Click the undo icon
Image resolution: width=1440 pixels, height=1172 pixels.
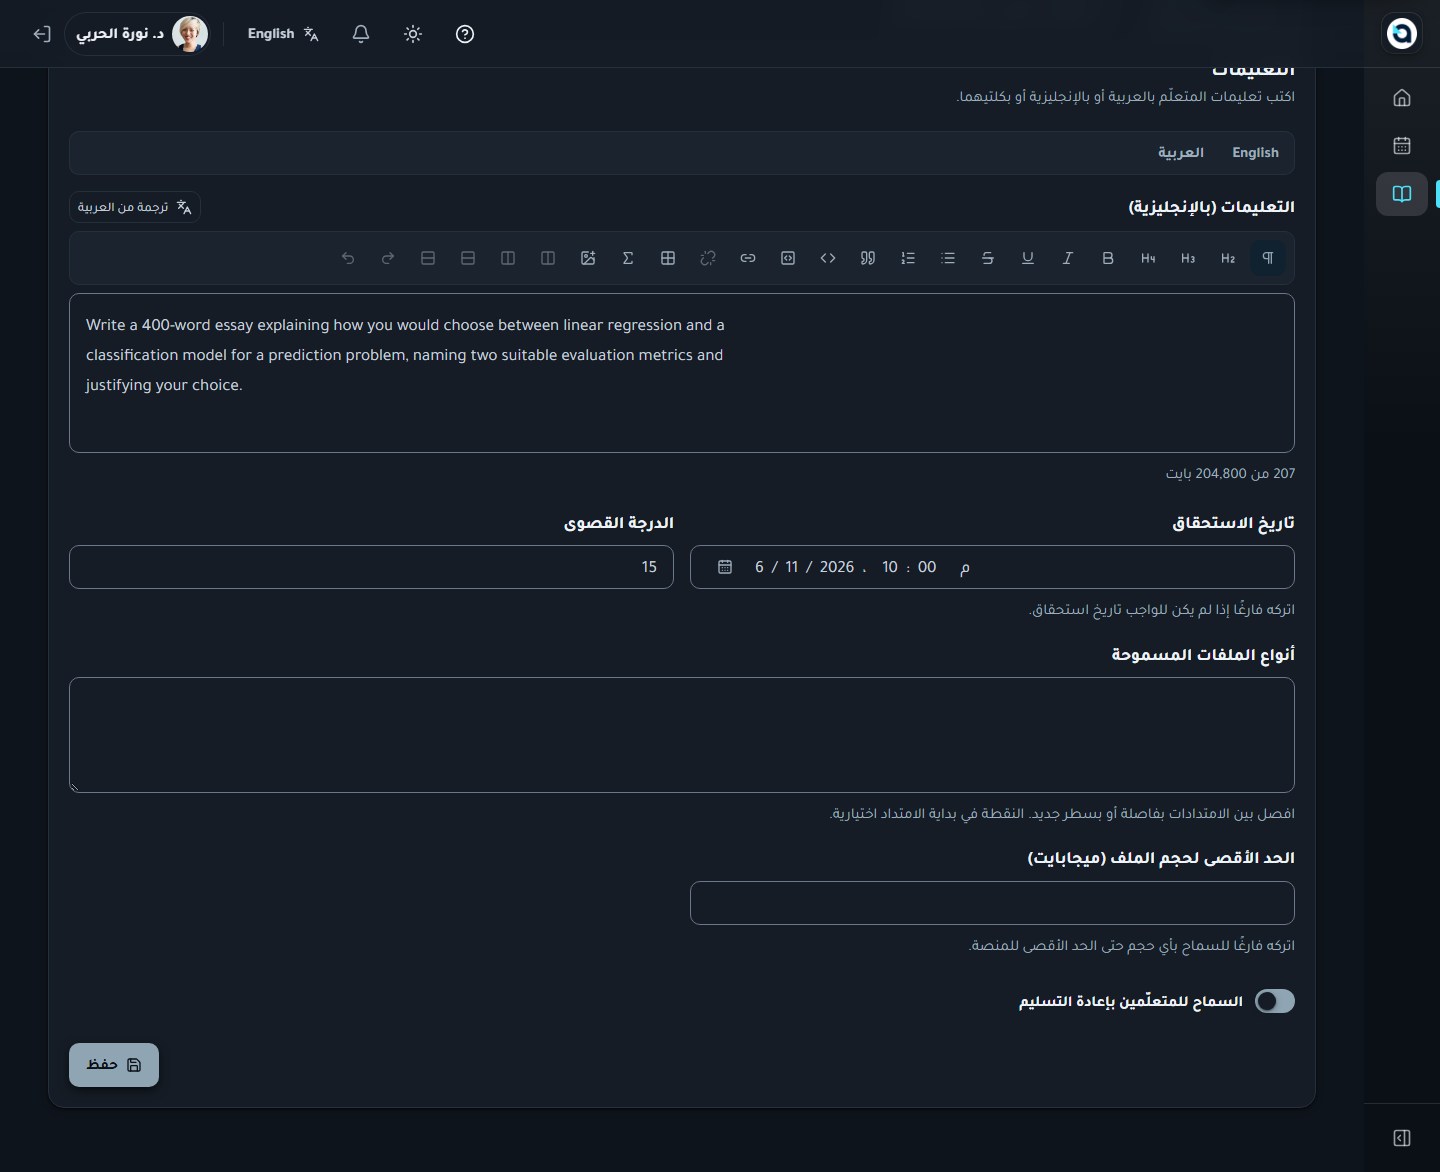[x=348, y=258]
